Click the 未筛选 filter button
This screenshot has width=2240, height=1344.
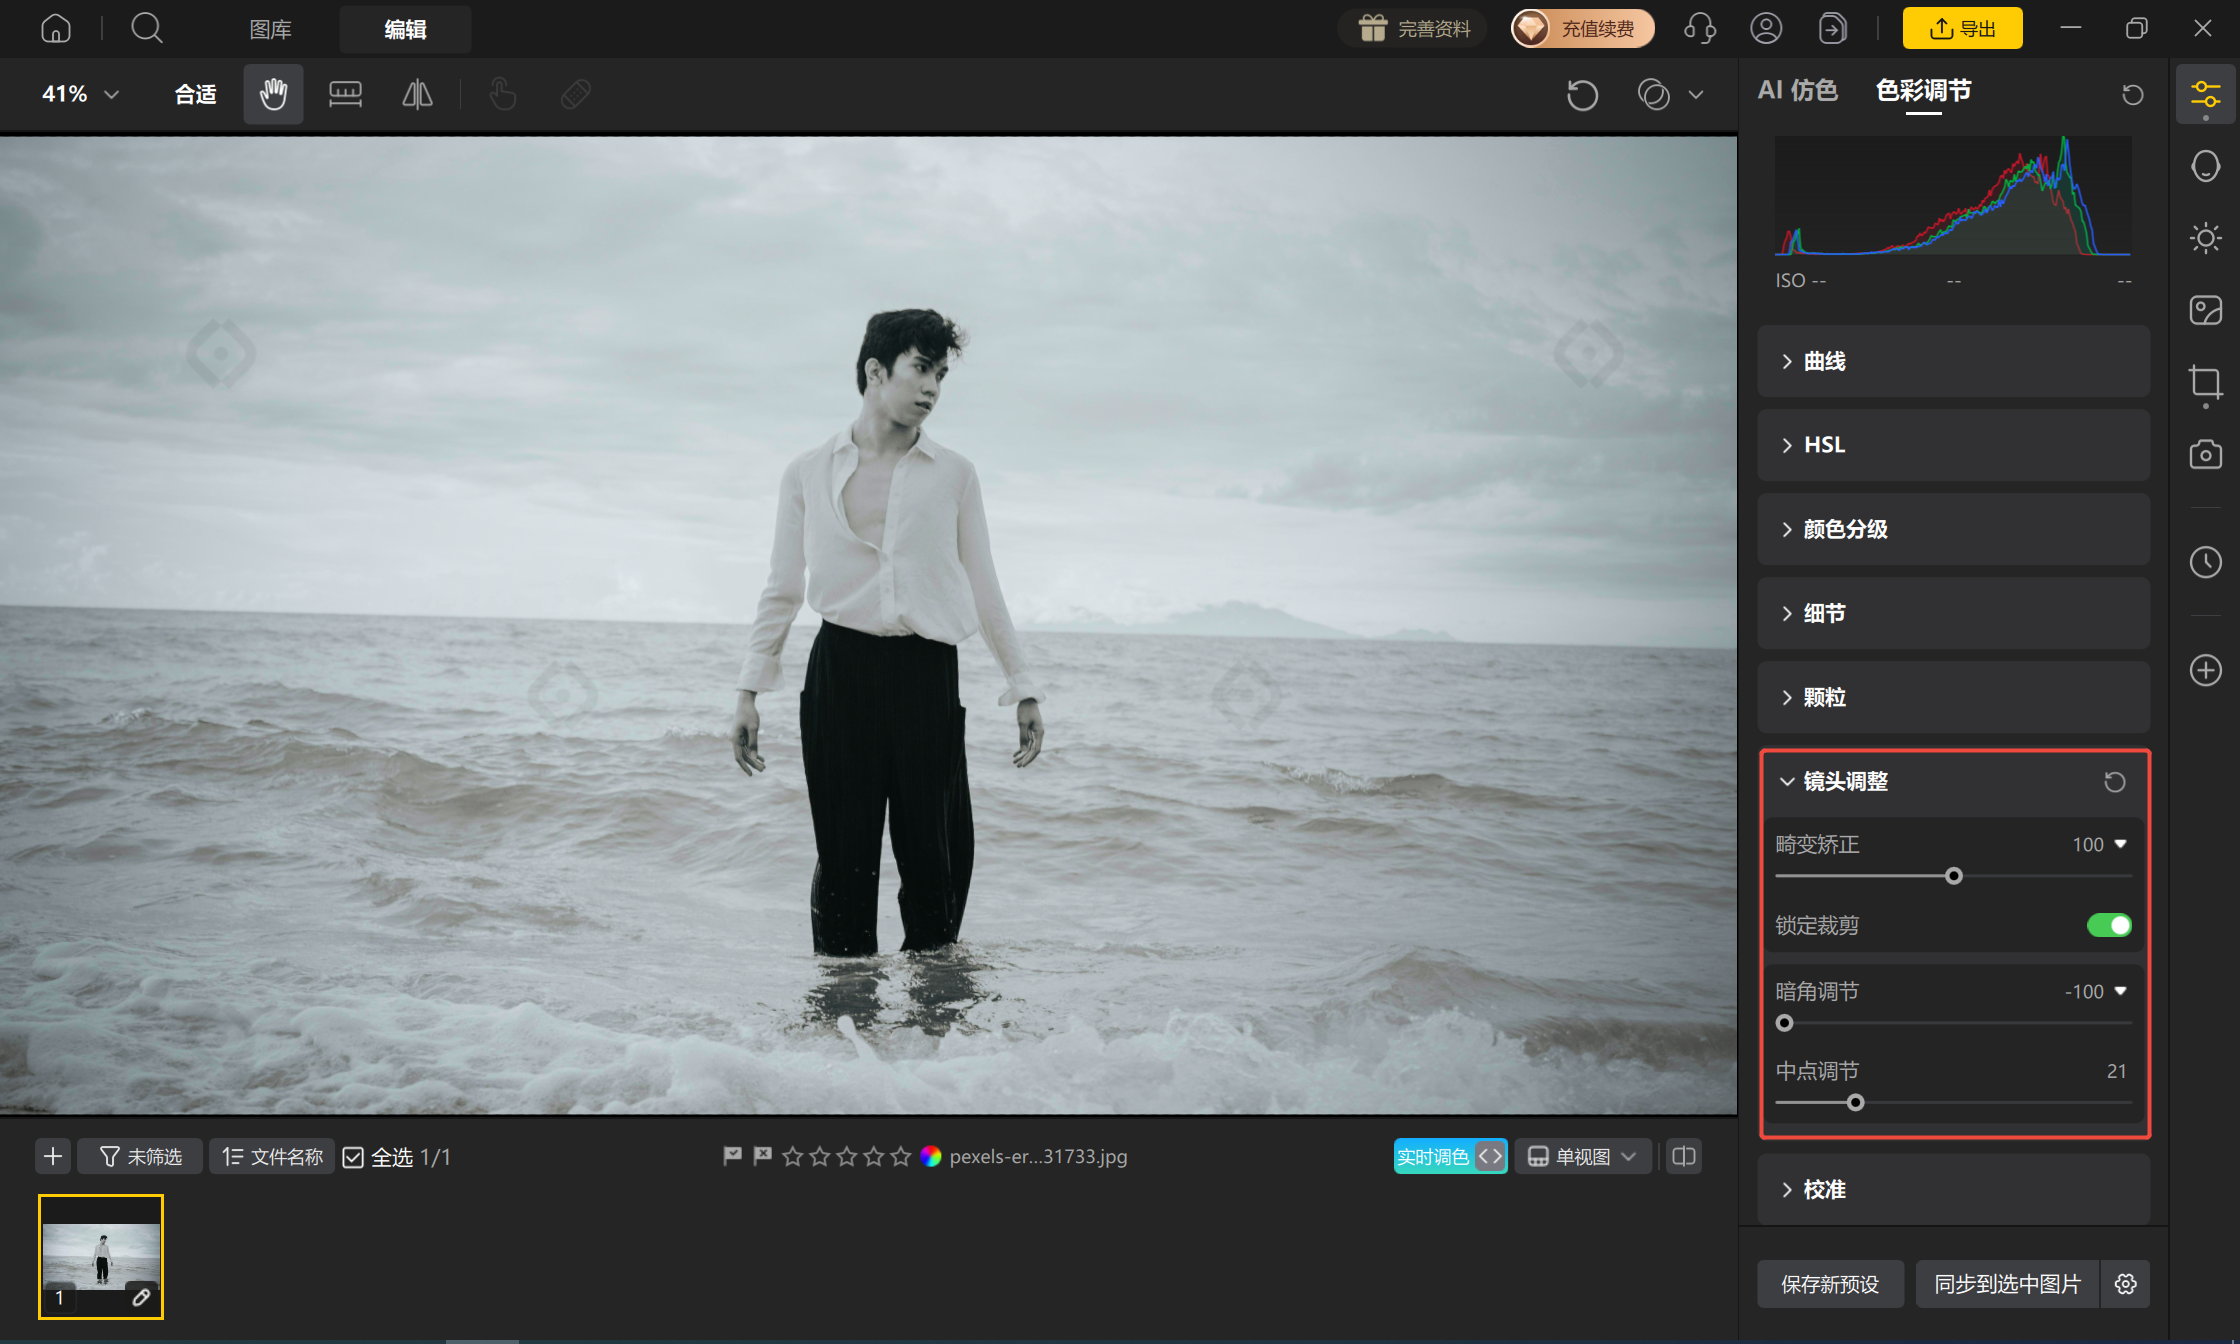pyautogui.click(x=140, y=1157)
